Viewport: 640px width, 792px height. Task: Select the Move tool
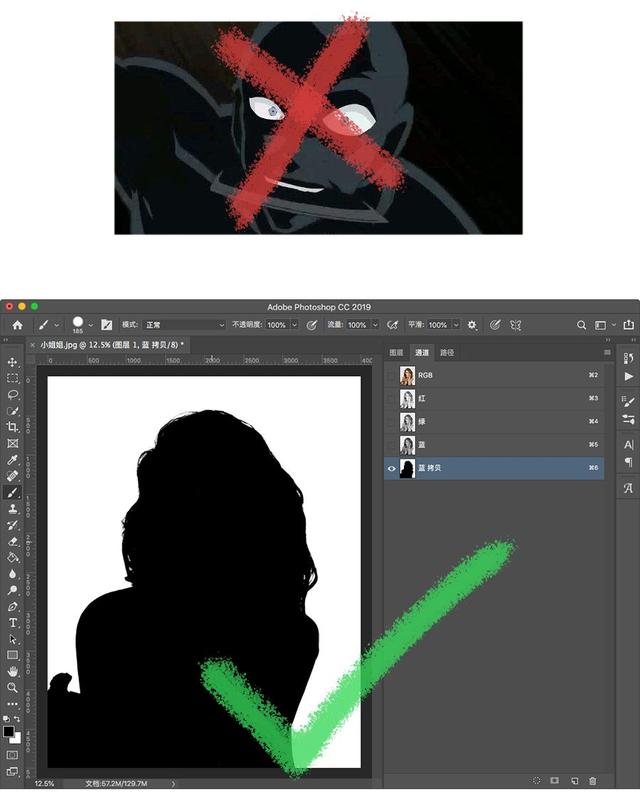pyautogui.click(x=13, y=362)
